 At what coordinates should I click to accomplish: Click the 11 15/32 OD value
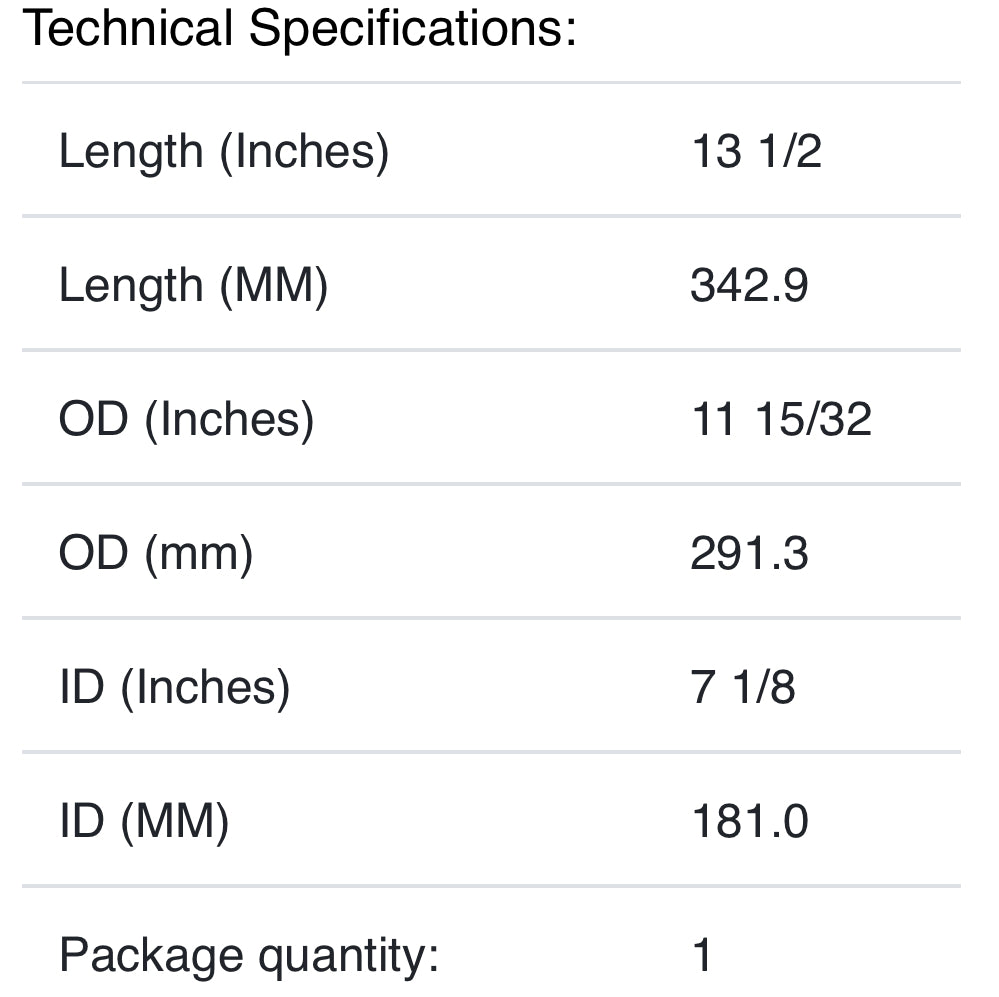[x=781, y=419]
